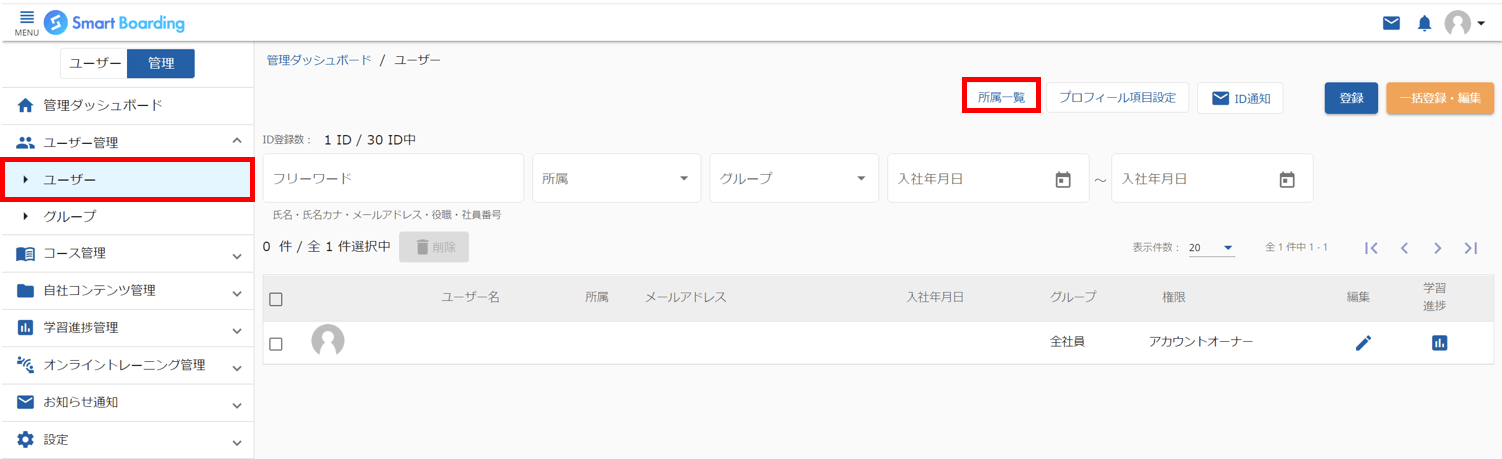This screenshot has width=1502, height=459.
Task: Open the mail icon in header
Action: pos(1391,23)
